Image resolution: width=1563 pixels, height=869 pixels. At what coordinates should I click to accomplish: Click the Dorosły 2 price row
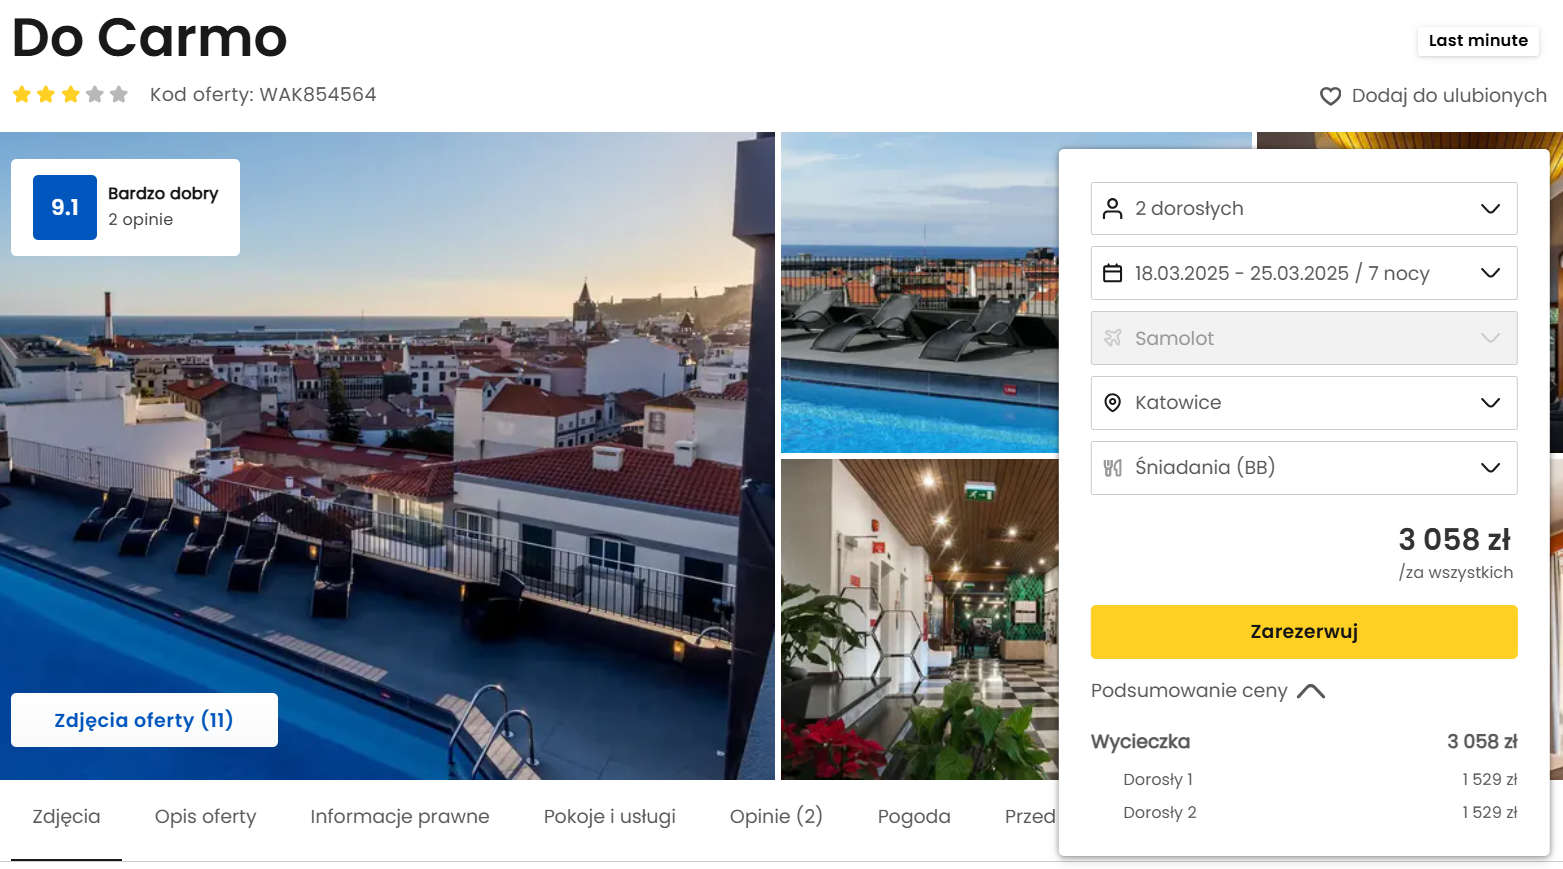pos(1320,812)
